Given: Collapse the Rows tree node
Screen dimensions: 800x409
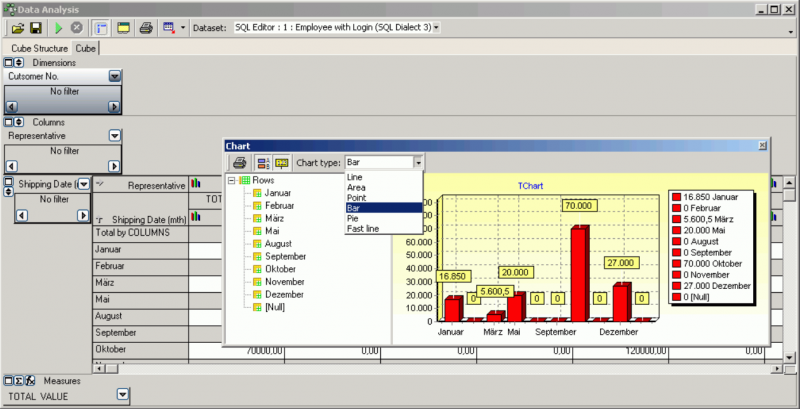Looking at the screenshot, I should click(x=232, y=180).
